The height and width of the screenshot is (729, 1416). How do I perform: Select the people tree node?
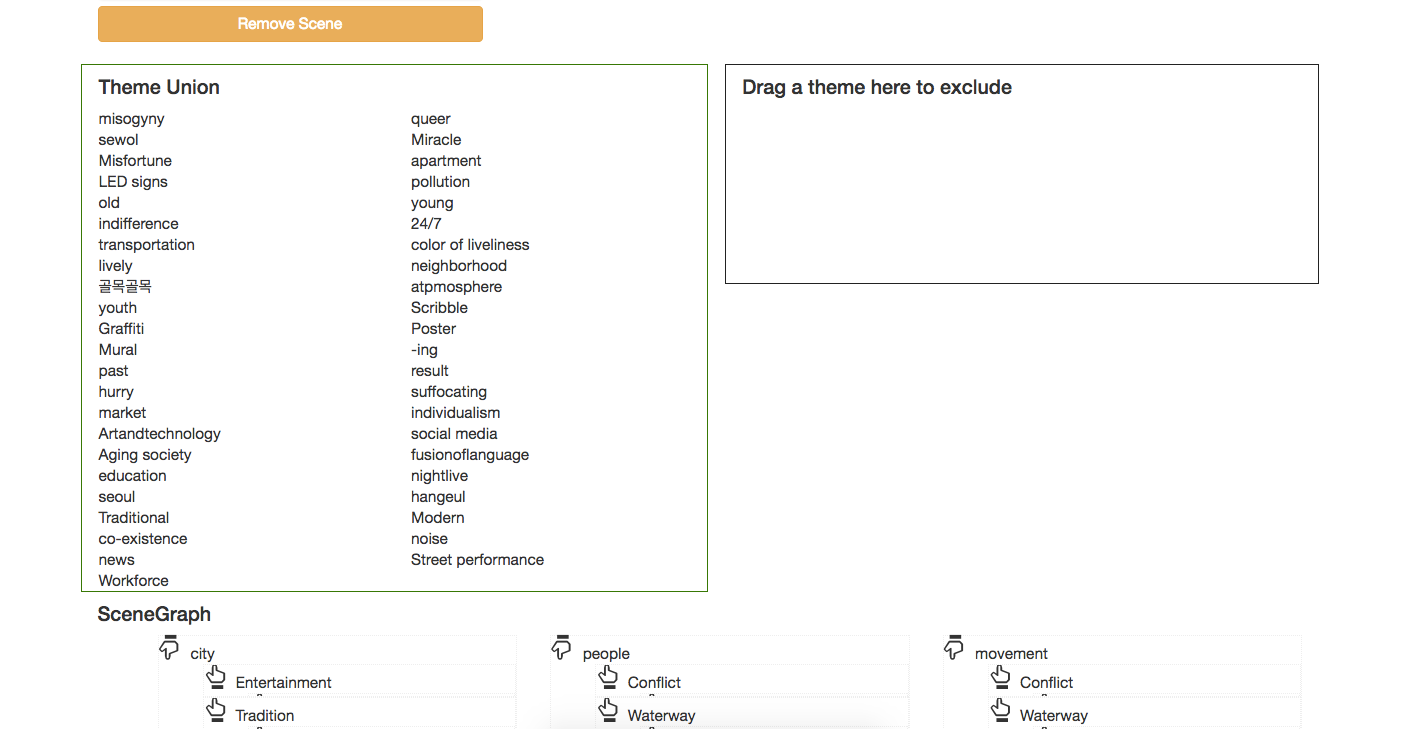click(x=606, y=654)
